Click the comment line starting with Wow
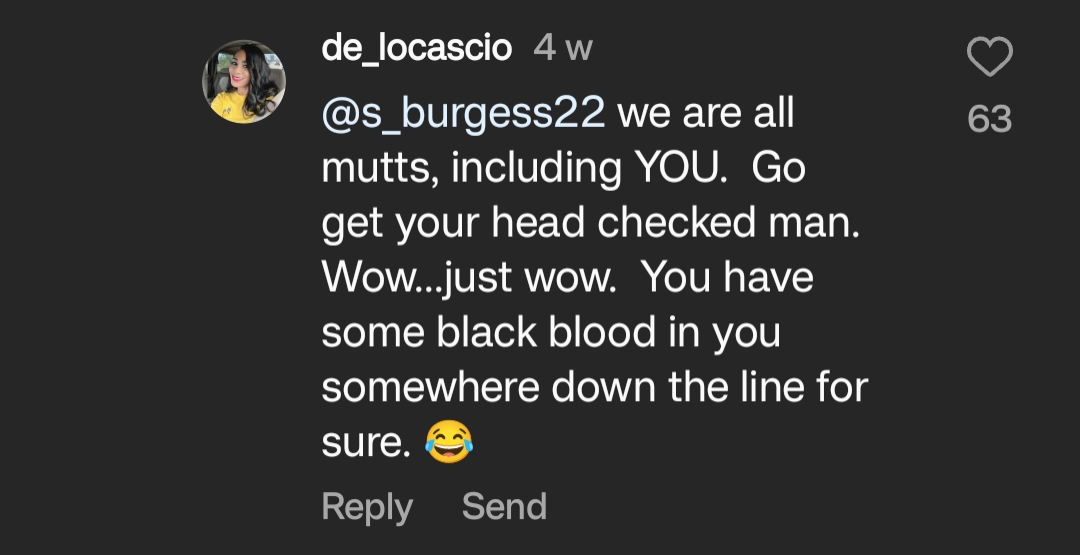Image resolution: width=1080 pixels, height=555 pixels. 568,278
